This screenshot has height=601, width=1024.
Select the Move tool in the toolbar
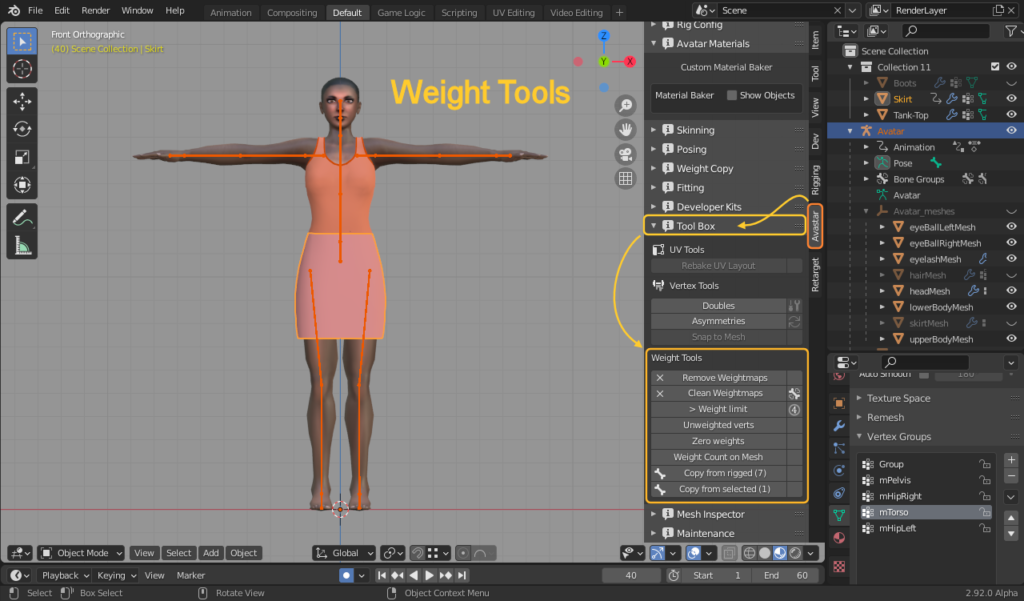tap(21, 100)
